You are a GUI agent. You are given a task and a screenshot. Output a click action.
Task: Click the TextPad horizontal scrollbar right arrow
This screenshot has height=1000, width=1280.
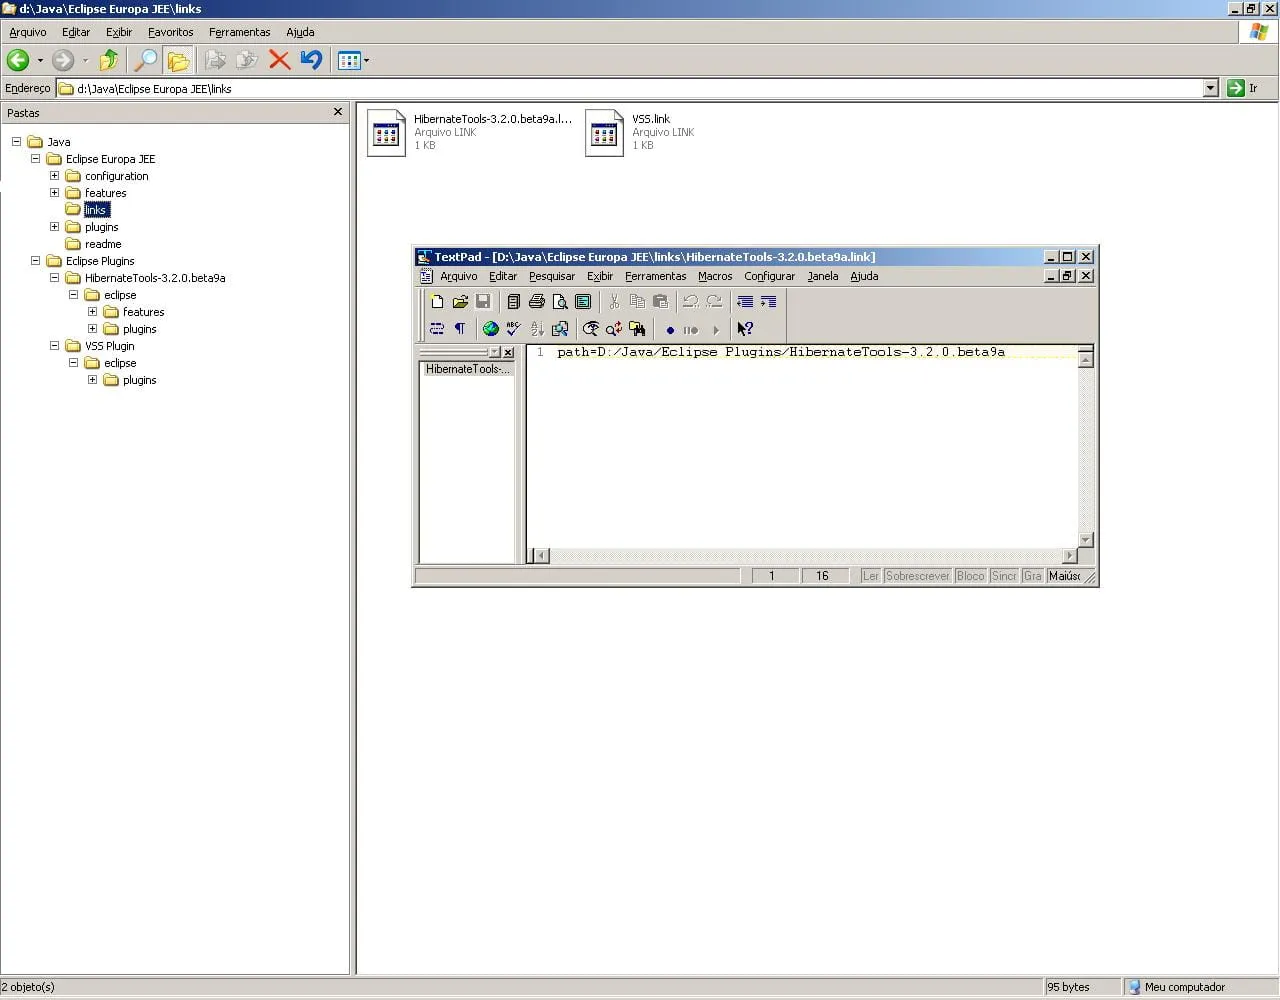tap(1069, 556)
